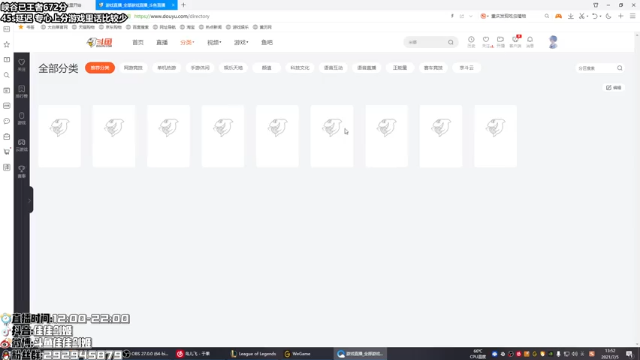Image resolution: width=640 pixels, height=360 pixels.
Task: Select the 手游休闲 category tab
Action: tap(200, 68)
